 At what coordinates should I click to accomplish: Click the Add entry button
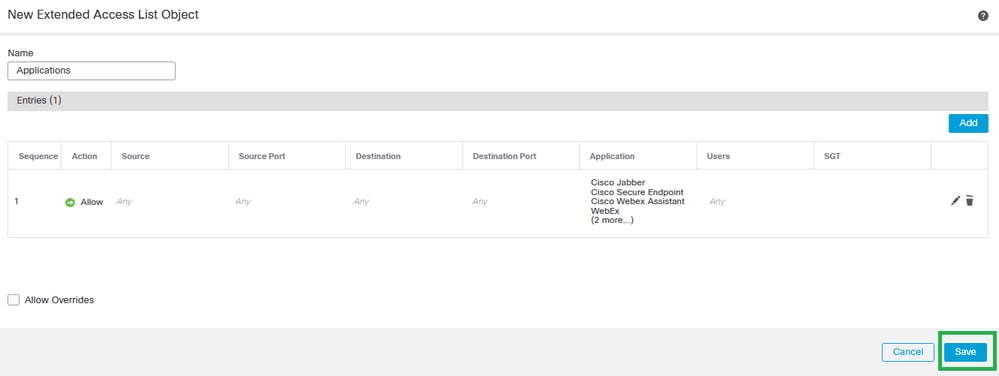click(x=968, y=123)
